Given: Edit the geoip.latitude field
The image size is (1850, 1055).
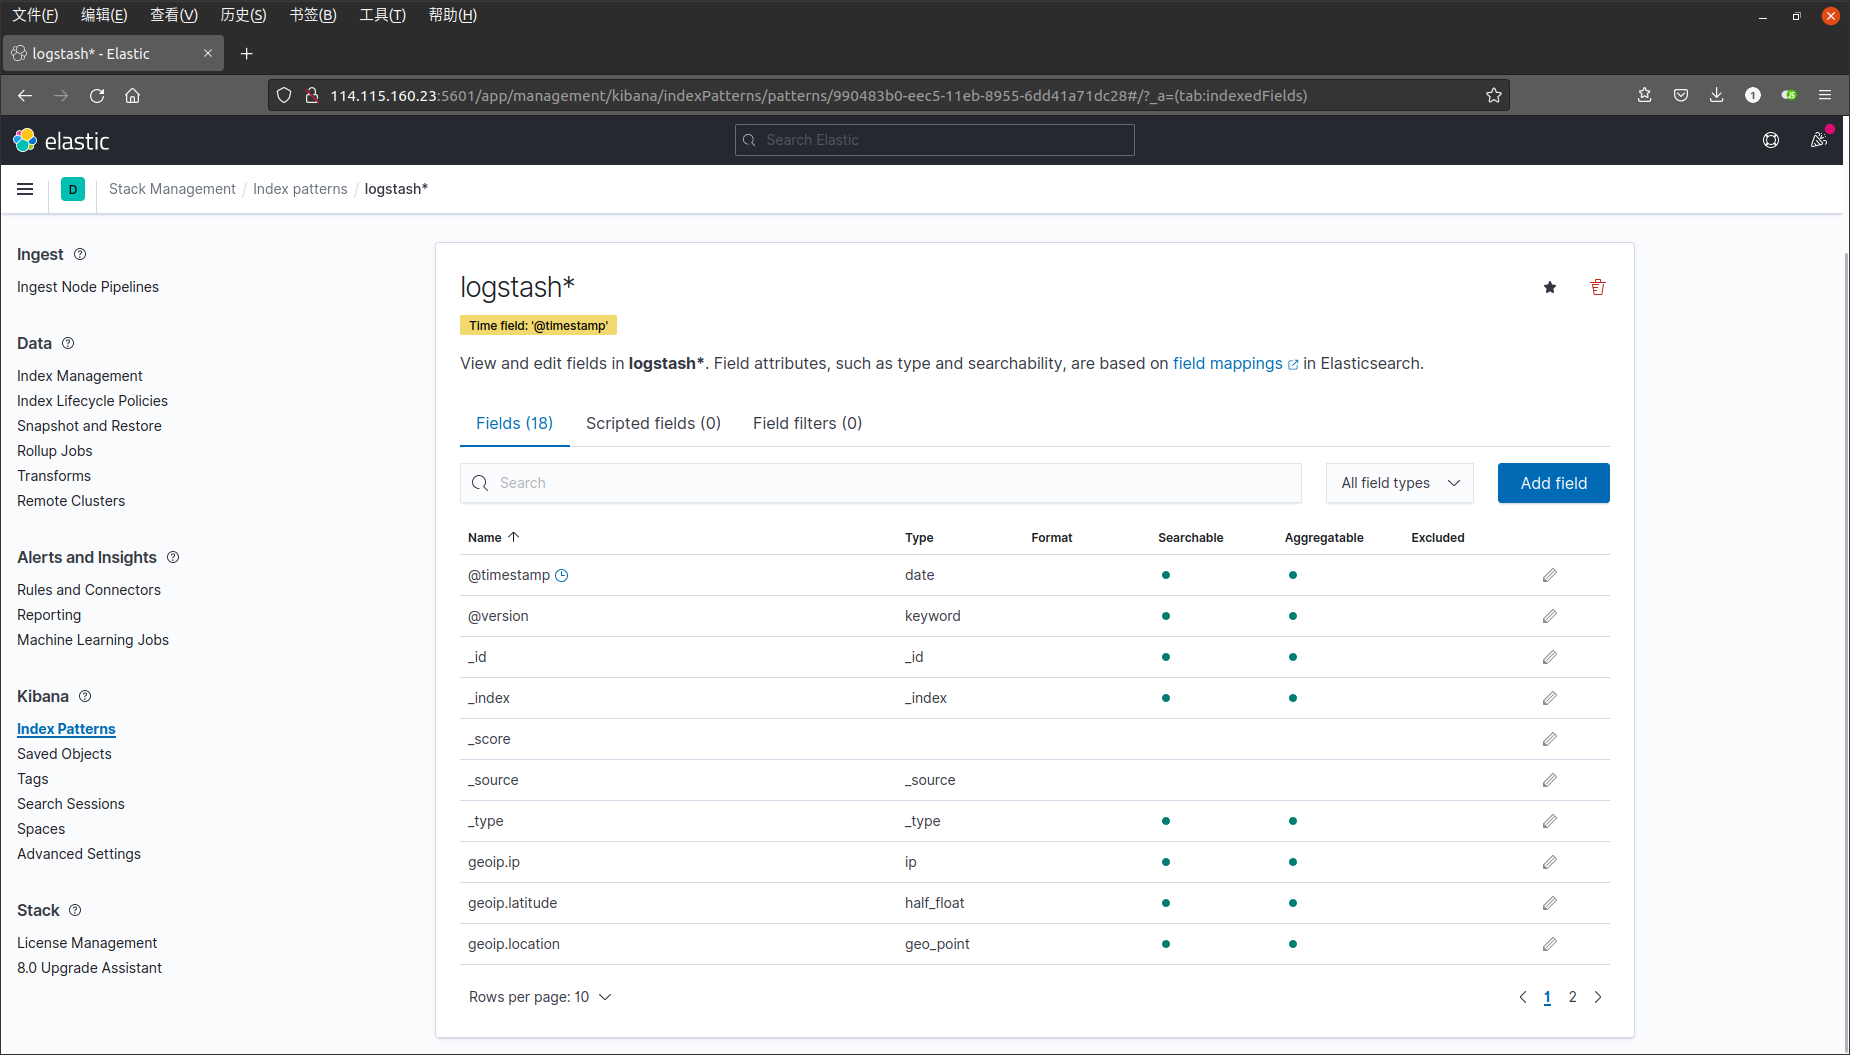Looking at the screenshot, I should point(1549,903).
